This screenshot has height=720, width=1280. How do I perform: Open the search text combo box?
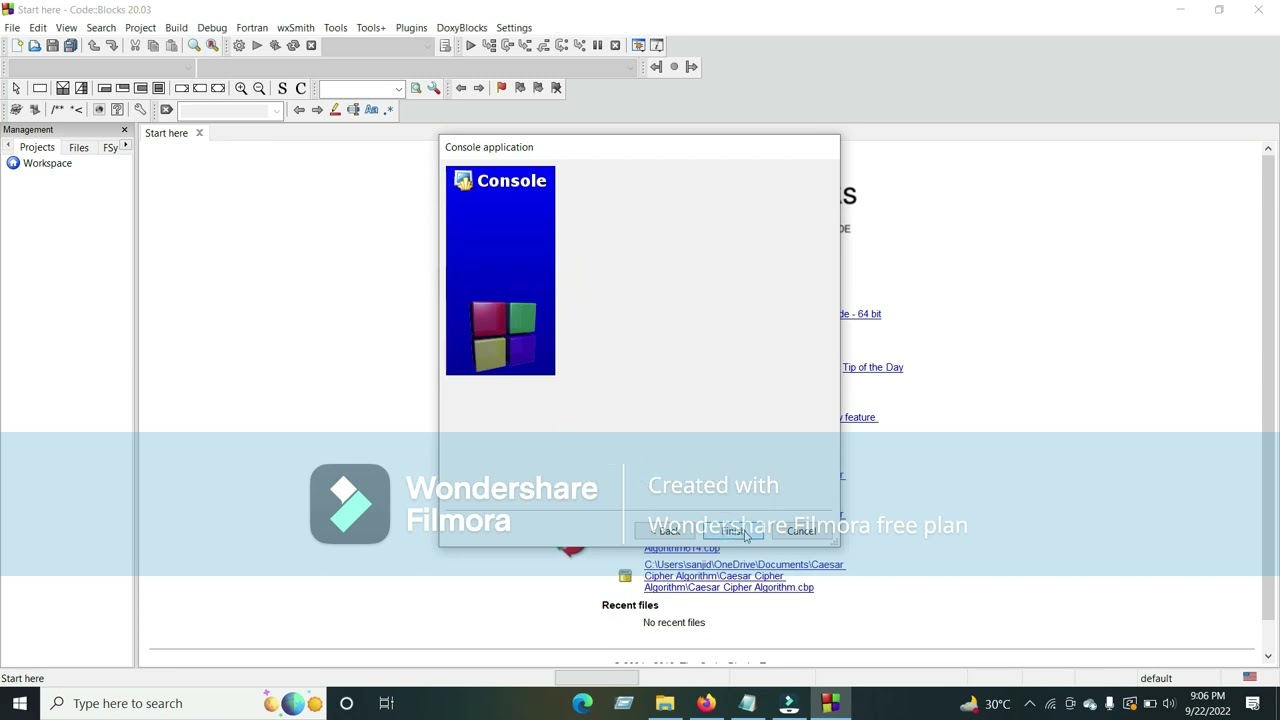pyautogui.click(x=362, y=89)
